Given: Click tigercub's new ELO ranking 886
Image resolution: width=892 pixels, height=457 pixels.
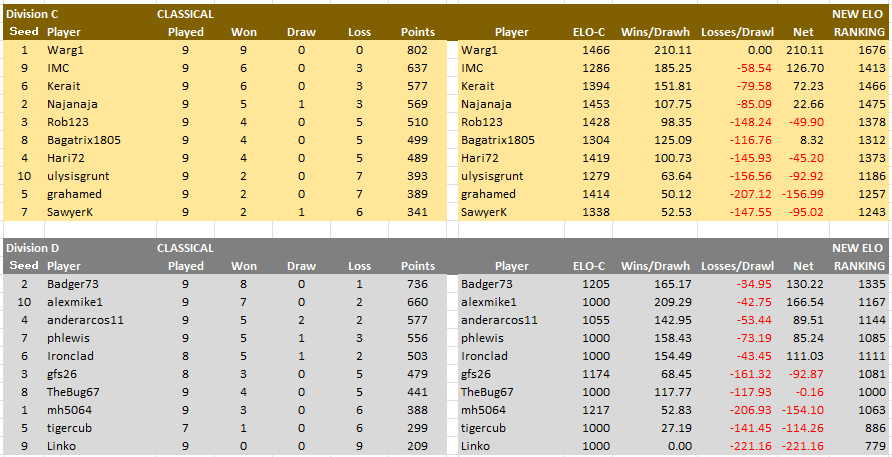Looking at the screenshot, I should [x=874, y=428].
